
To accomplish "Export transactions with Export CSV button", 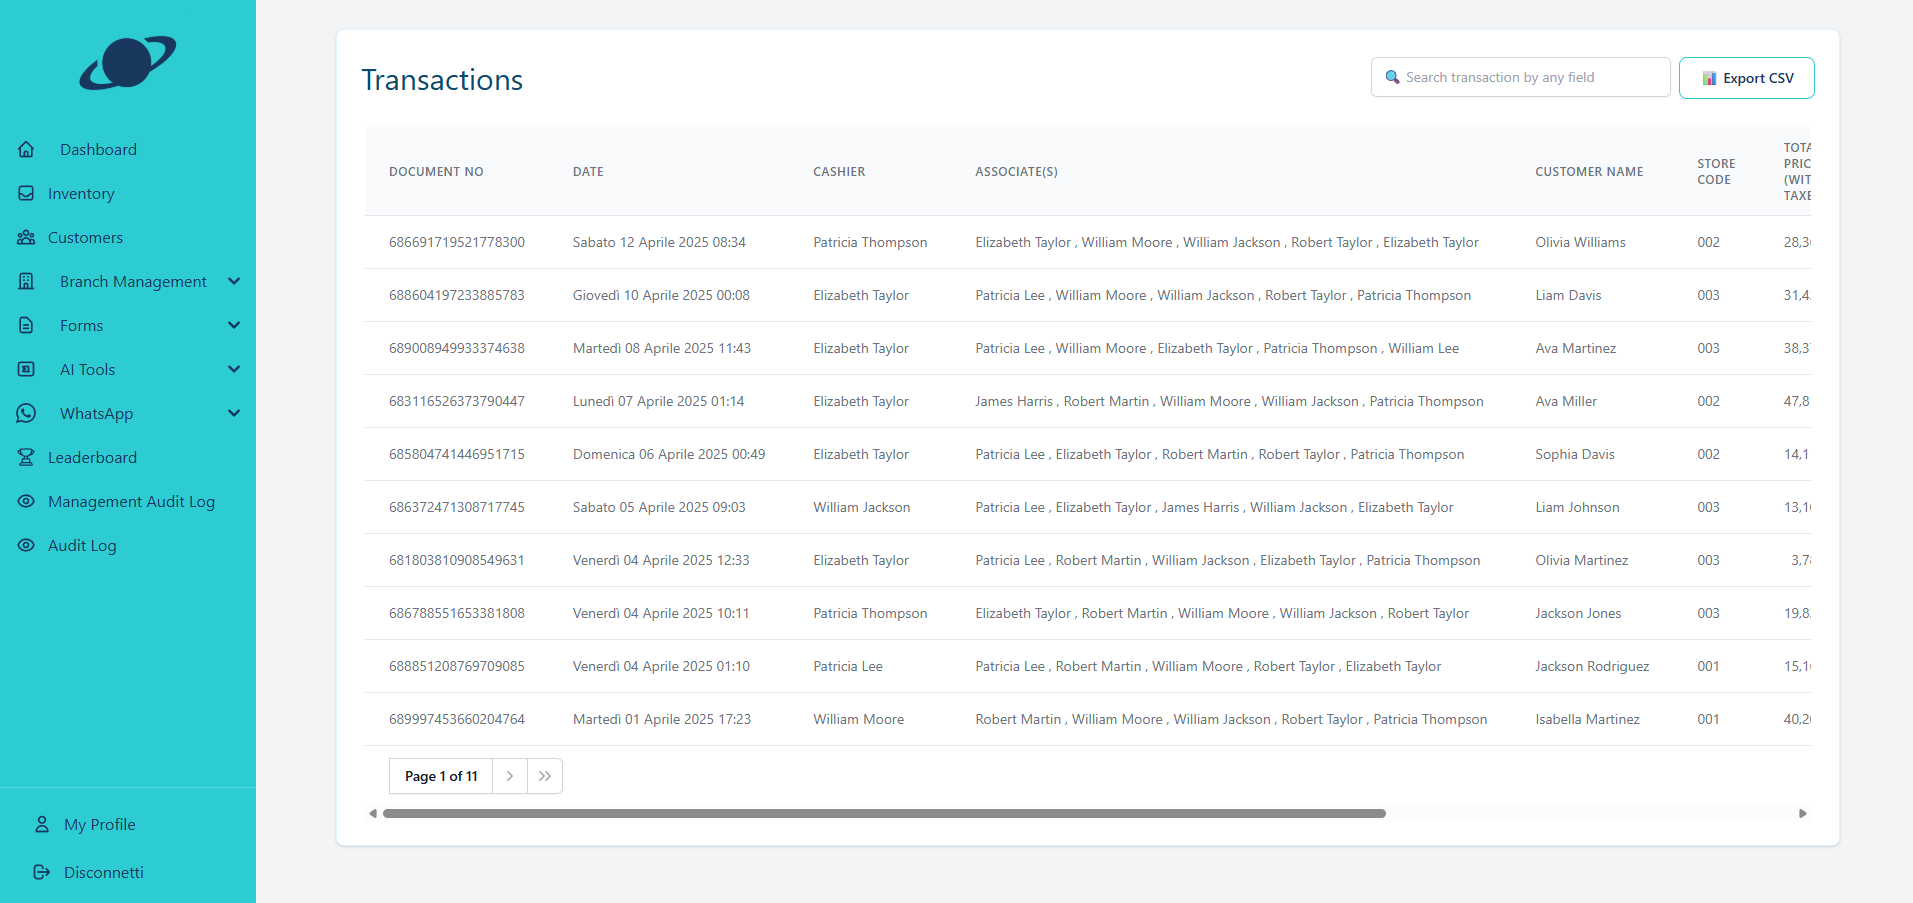I will click(1746, 78).
